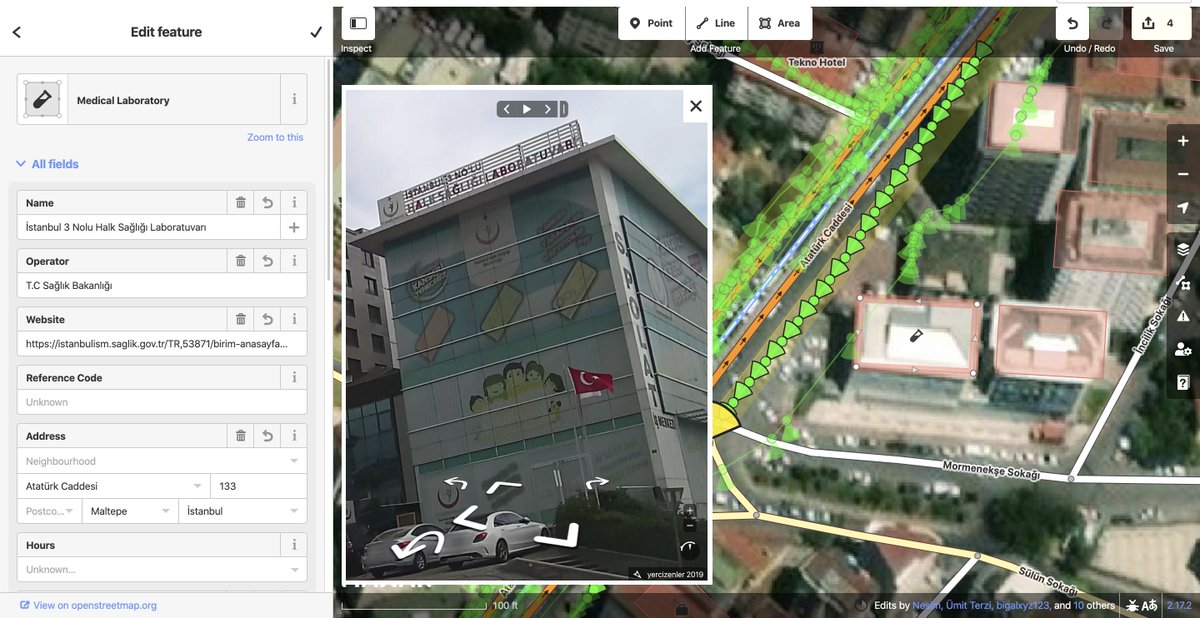Select the Point feature tool
The width and height of the screenshot is (1200, 618).
tap(651, 22)
